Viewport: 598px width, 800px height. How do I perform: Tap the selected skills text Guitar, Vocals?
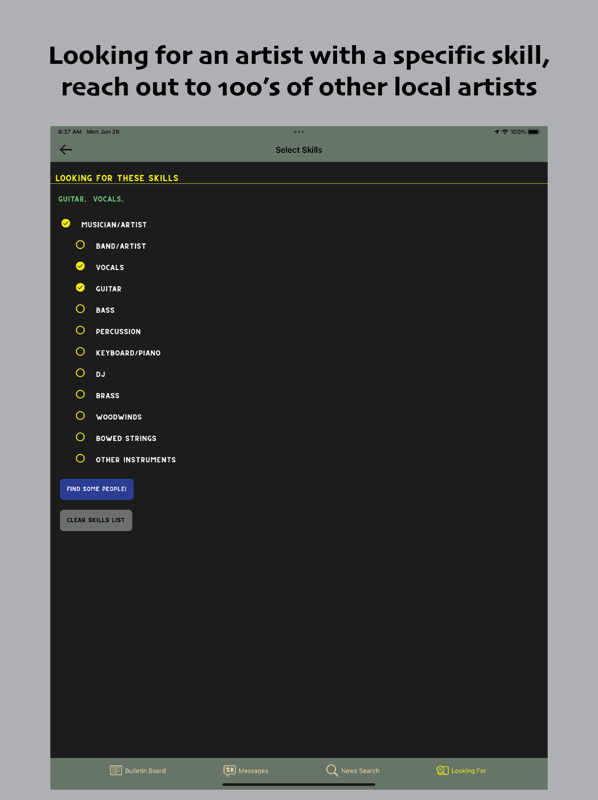91,199
